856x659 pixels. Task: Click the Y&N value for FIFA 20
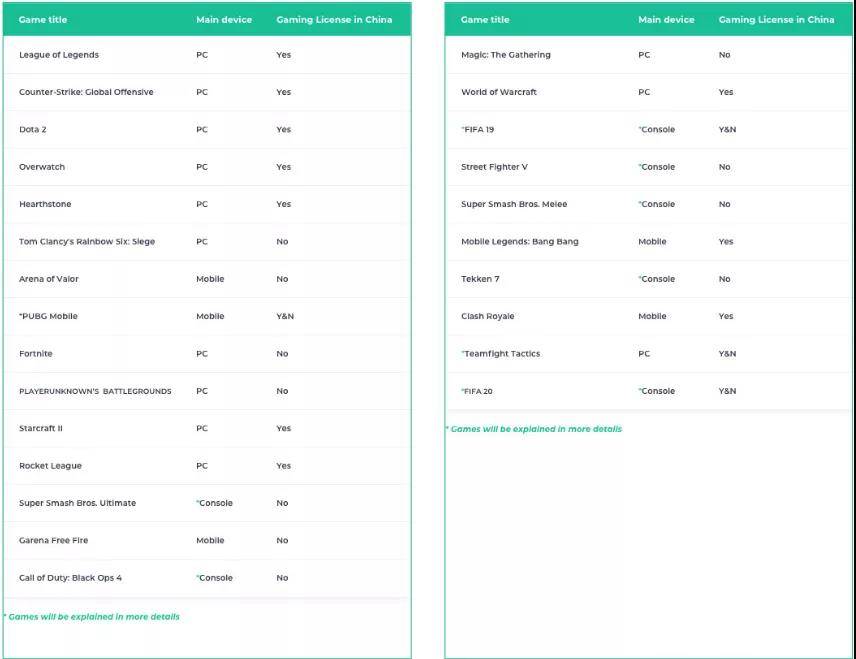tap(727, 391)
